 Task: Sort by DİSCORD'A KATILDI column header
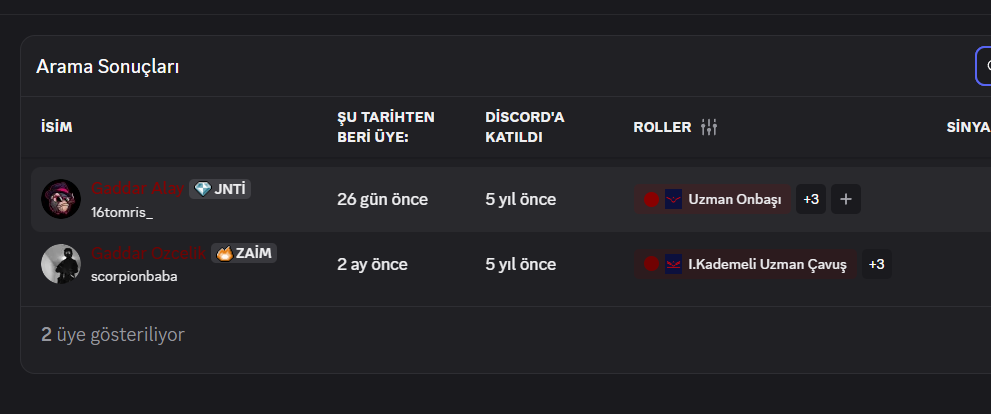(525, 127)
